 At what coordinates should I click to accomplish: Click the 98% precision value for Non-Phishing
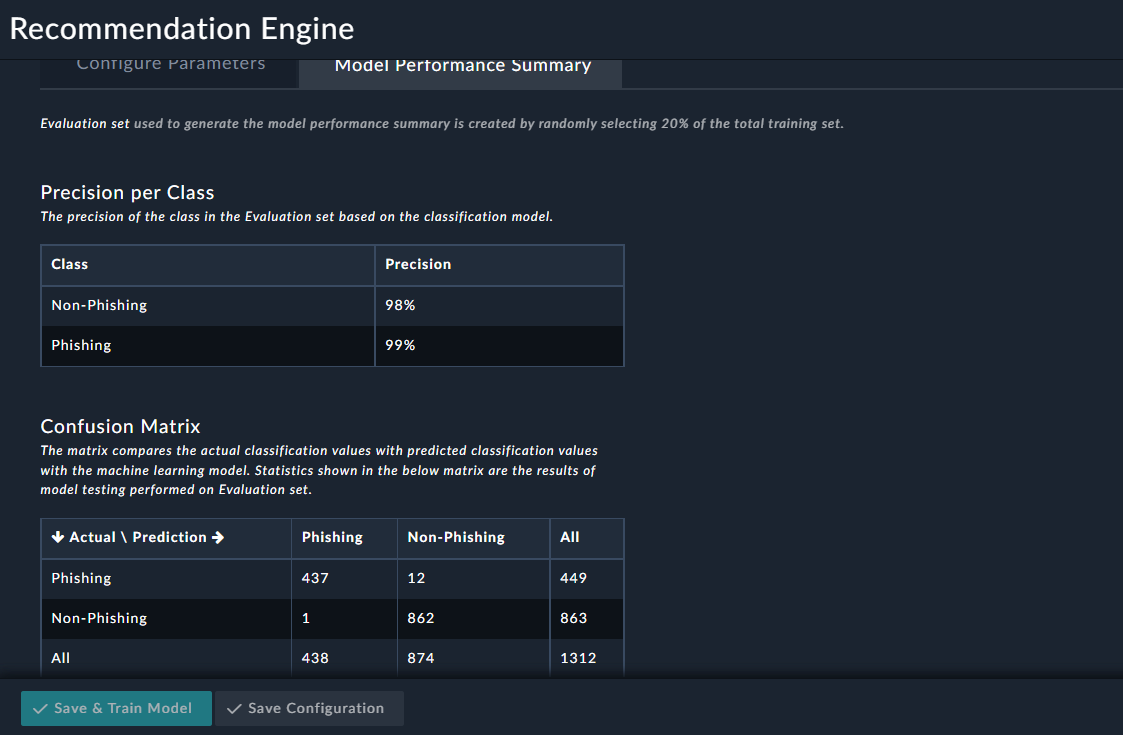(399, 305)
